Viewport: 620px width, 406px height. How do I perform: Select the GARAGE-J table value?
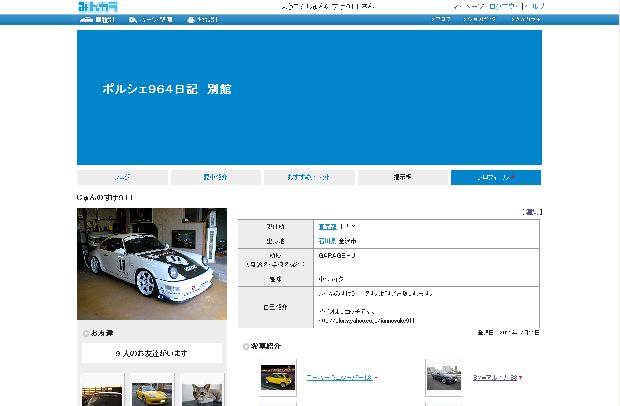coord(337,255)
